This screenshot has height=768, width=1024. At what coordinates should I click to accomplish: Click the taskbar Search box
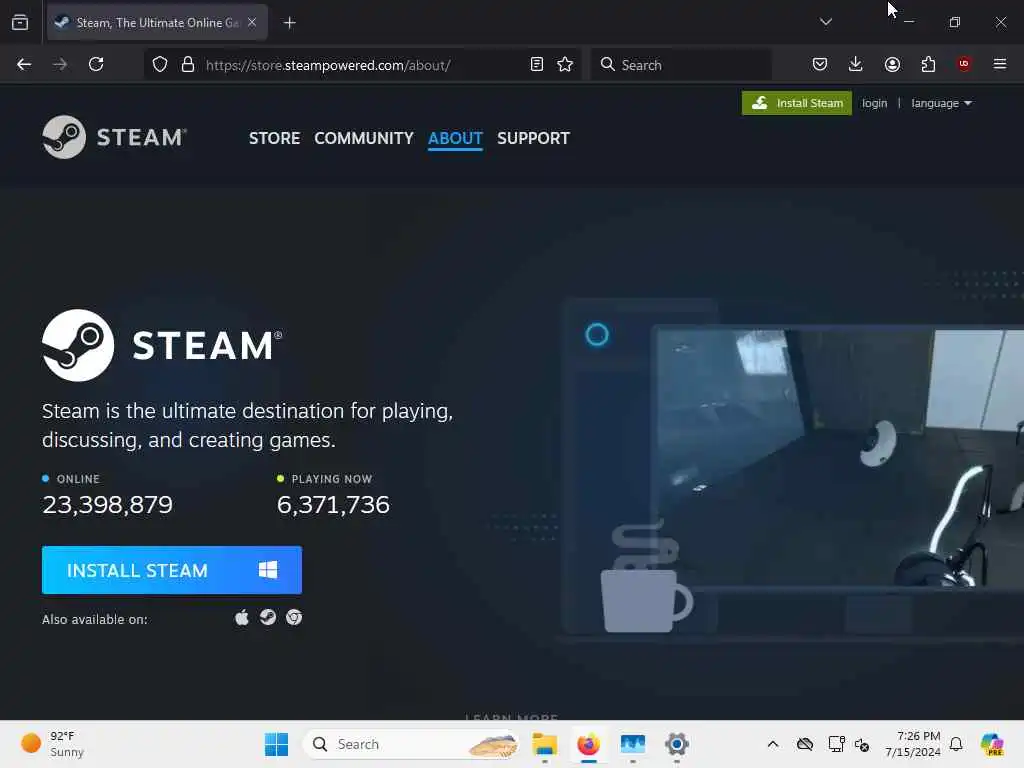[x=411, y=744]
